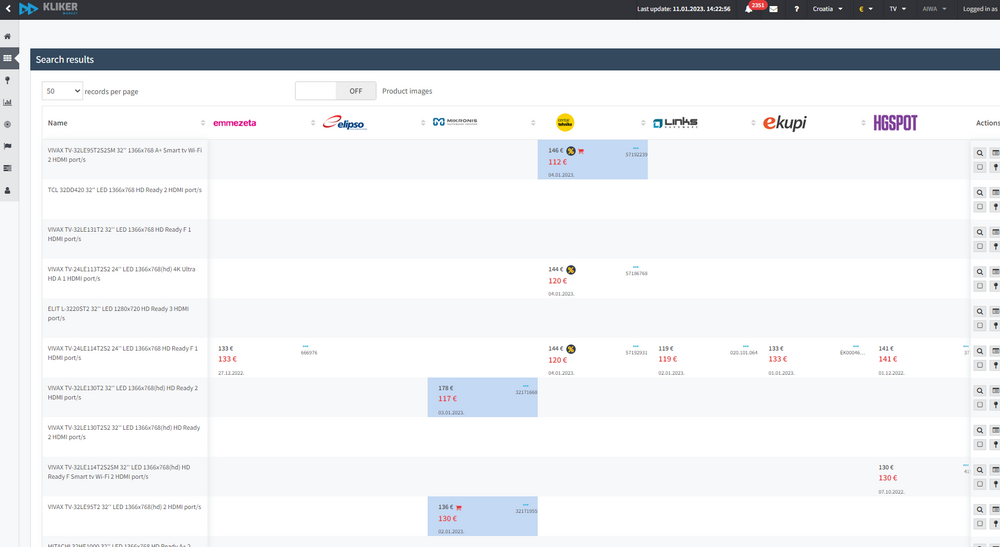Click blue dots above code 666976
This screenshot has height=547, width=1000.
pos(305,346)
